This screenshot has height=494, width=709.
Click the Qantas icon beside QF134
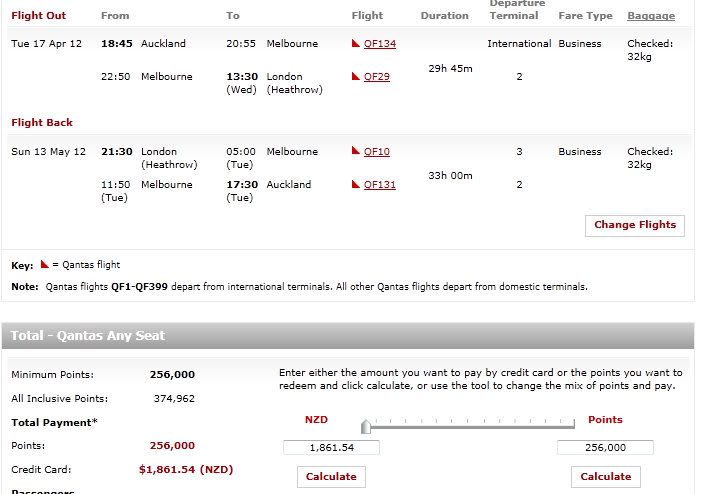356,43
